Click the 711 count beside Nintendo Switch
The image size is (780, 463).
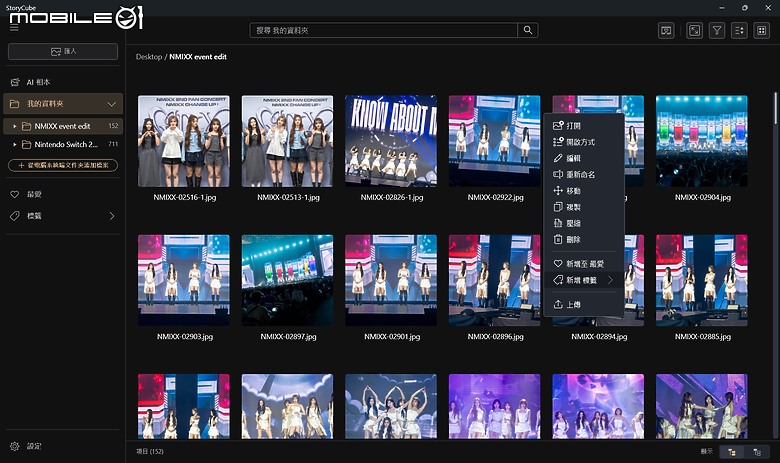pos(113,144)
